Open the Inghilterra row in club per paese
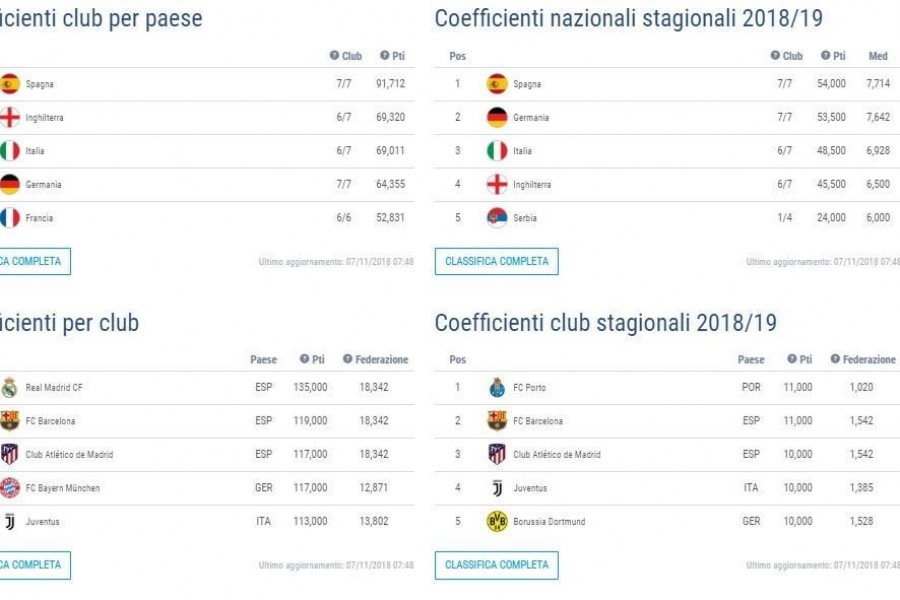 205,117
